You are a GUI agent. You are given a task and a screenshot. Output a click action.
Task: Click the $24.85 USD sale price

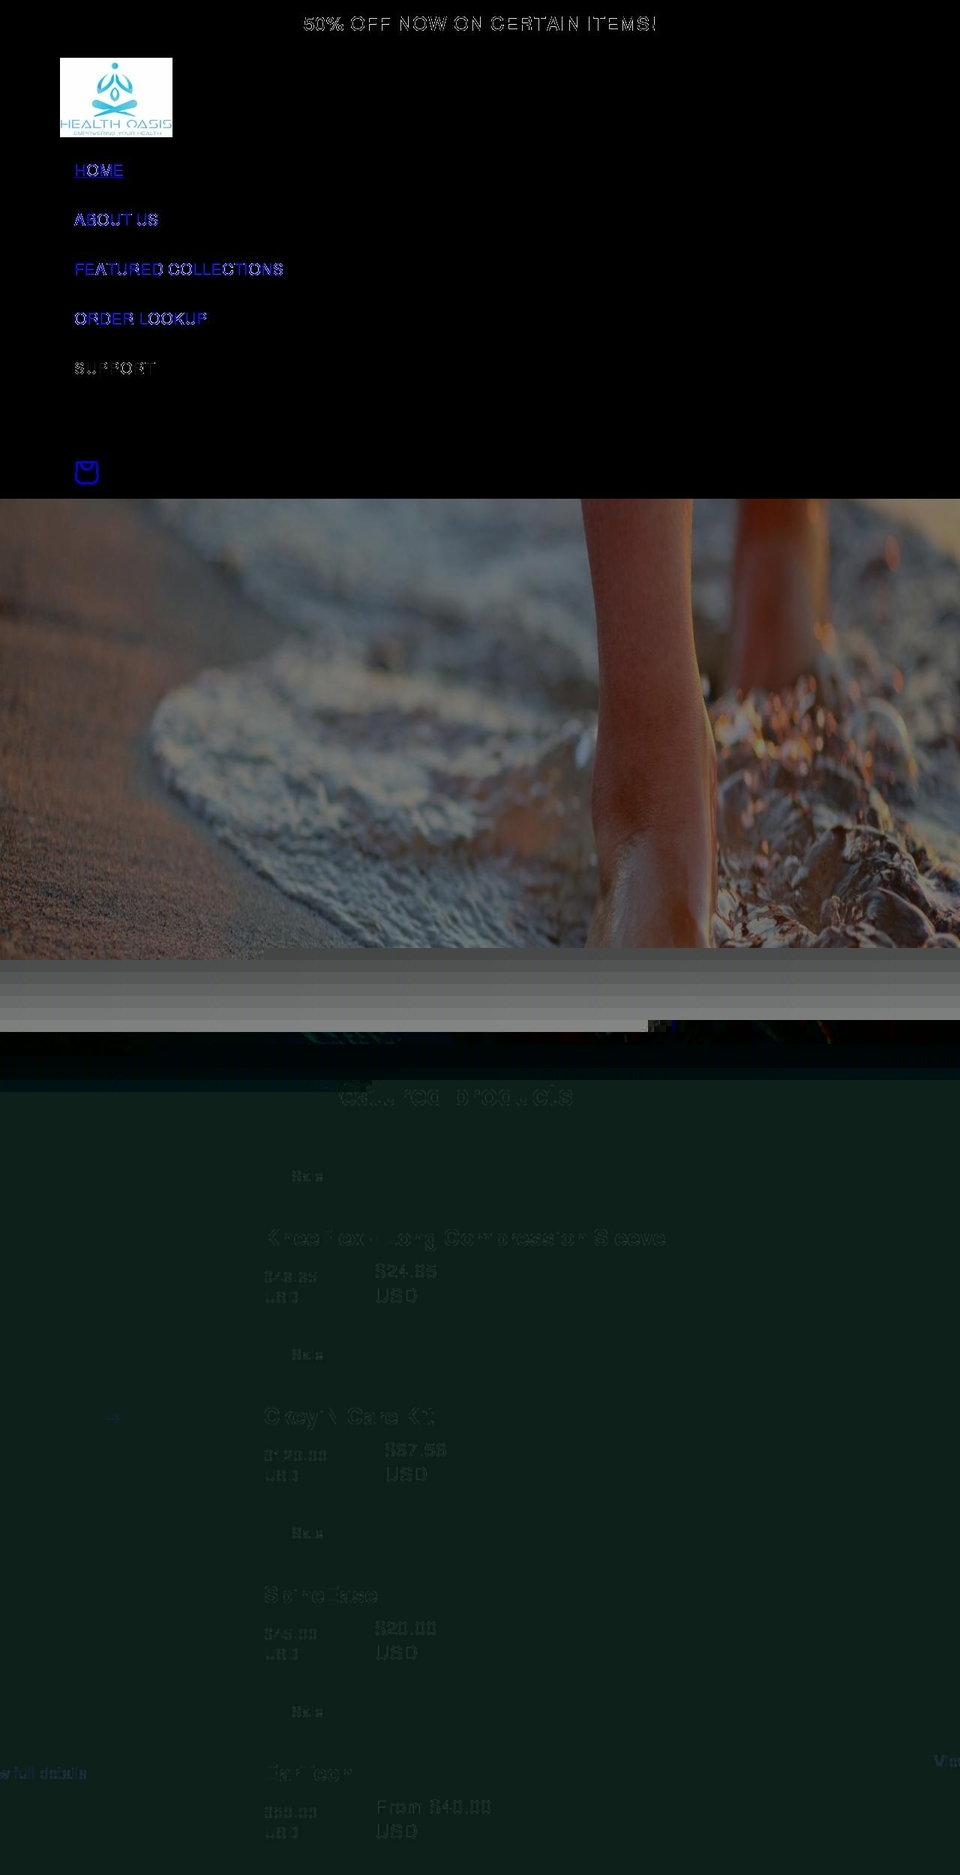click(x=406, y=1283)
